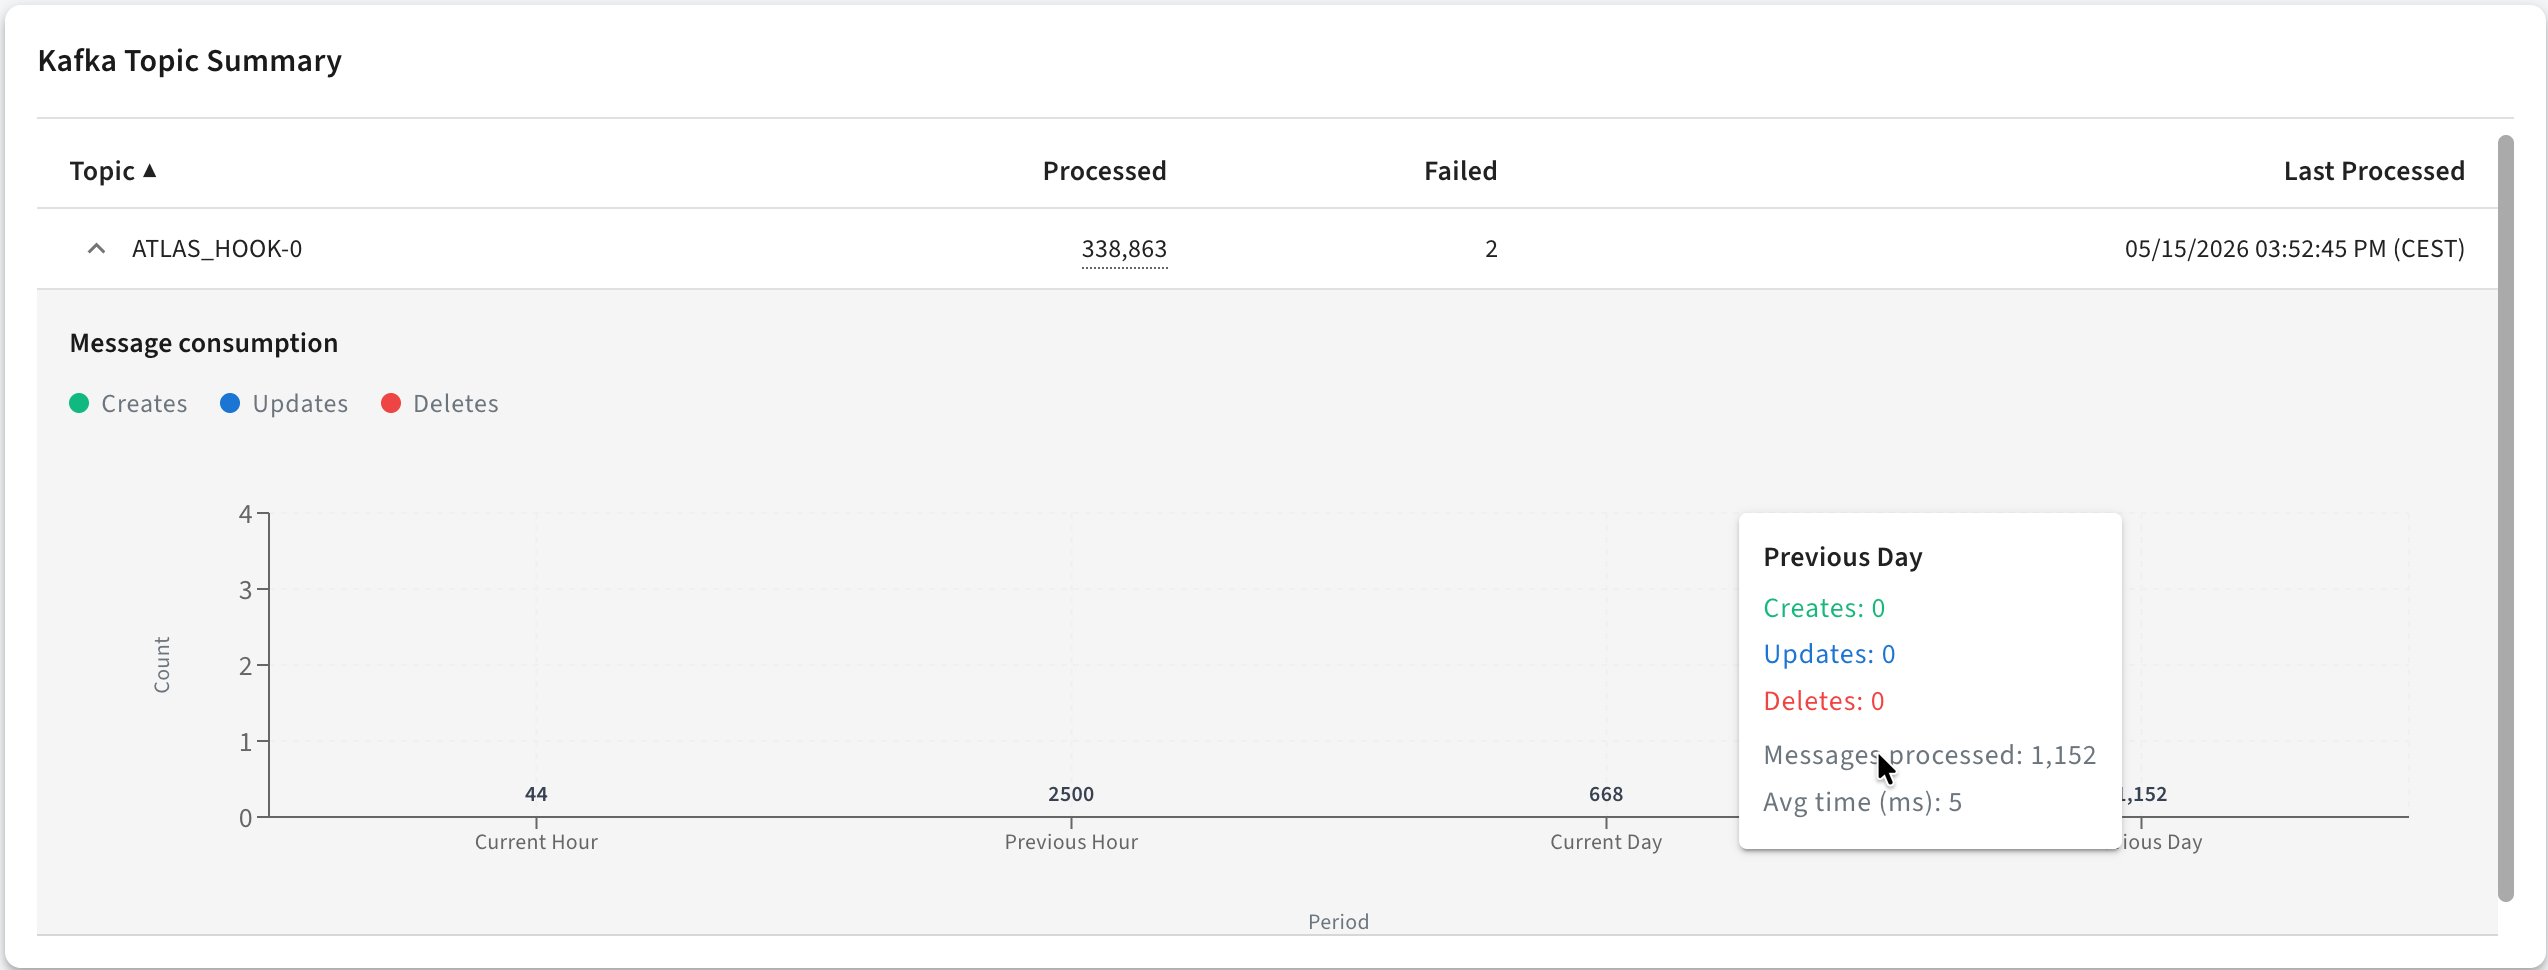
Task: Hide the Creates series via legend label
Action: tap(144, 403)
